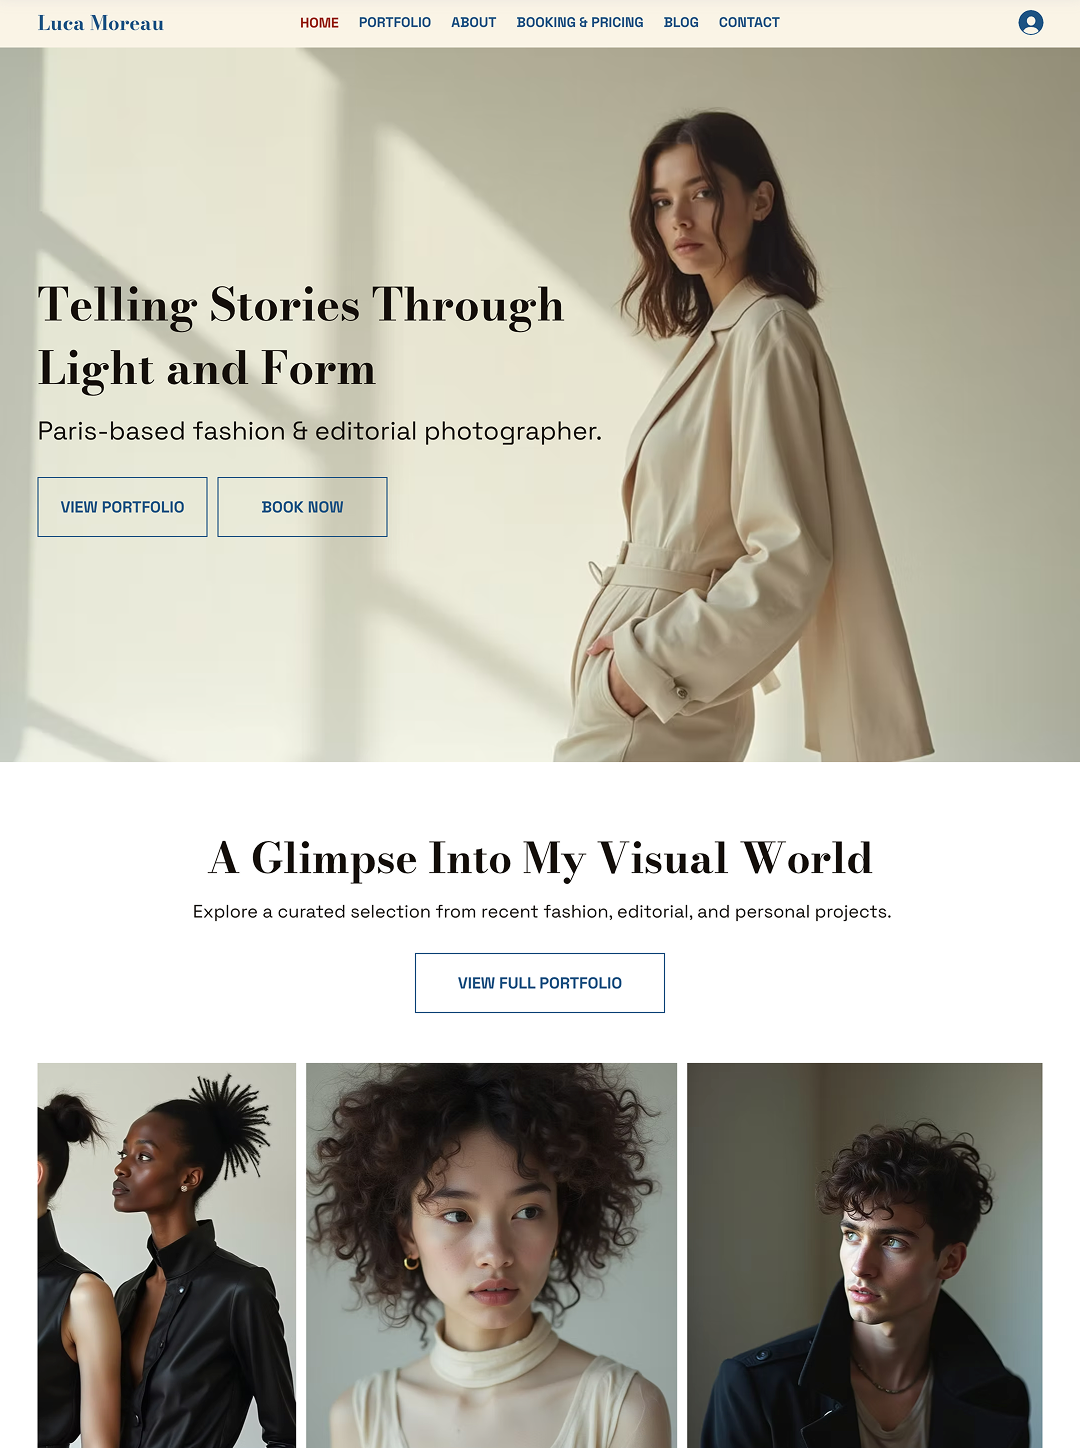Go to the Home menu item
The width and height of the screenshot is (1080, 1448).
(x=319, y=22)
